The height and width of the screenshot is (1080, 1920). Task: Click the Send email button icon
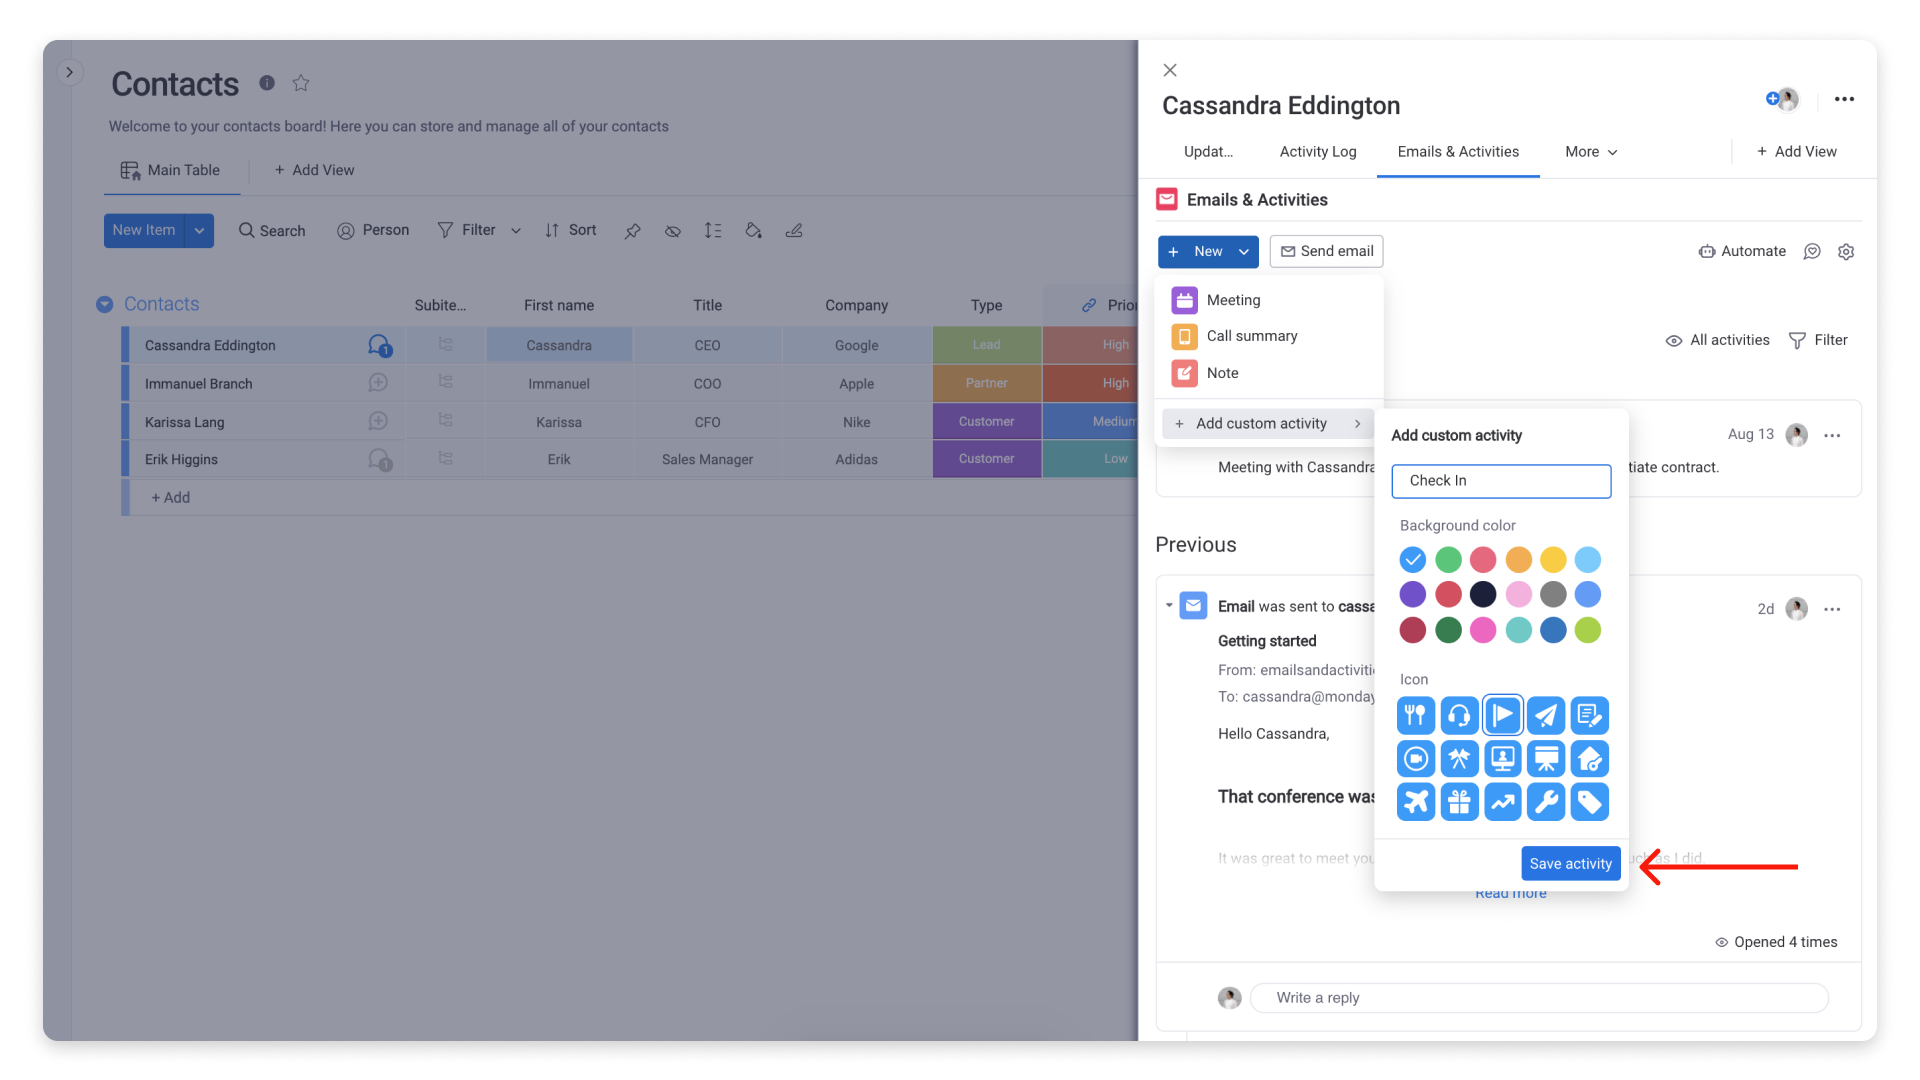(x=1288, y=251)
